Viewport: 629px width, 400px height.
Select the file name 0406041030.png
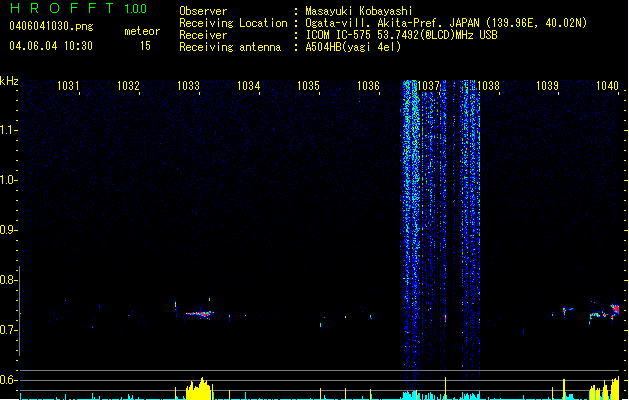tap(51, 26)
